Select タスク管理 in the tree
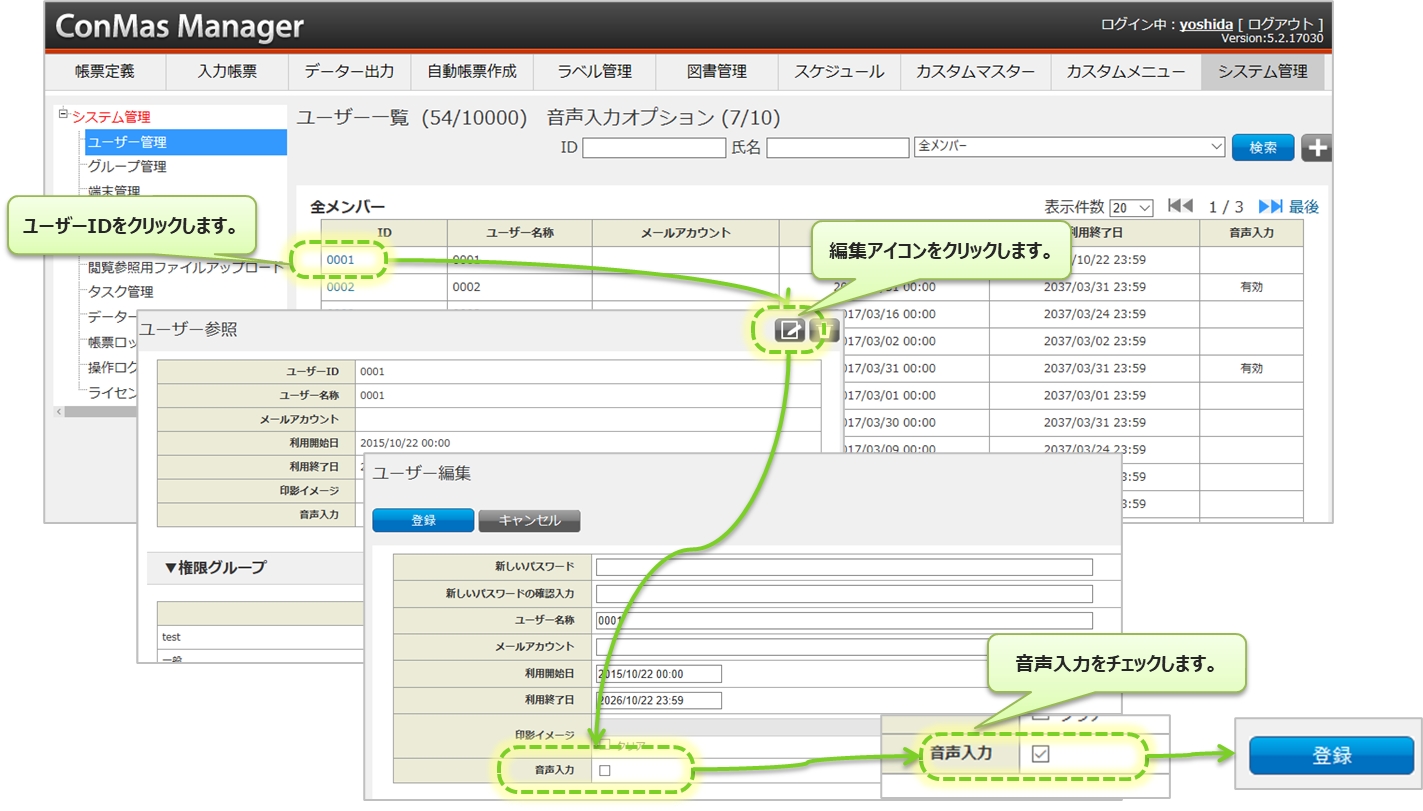Image resolution: width=1423 pixels, height=811 pixels. [x=121, y=292]
